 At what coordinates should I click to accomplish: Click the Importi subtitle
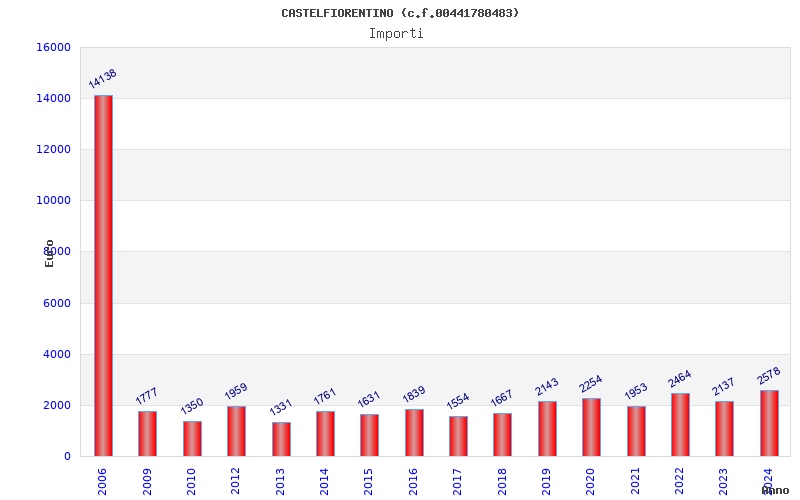coord(396,34)
